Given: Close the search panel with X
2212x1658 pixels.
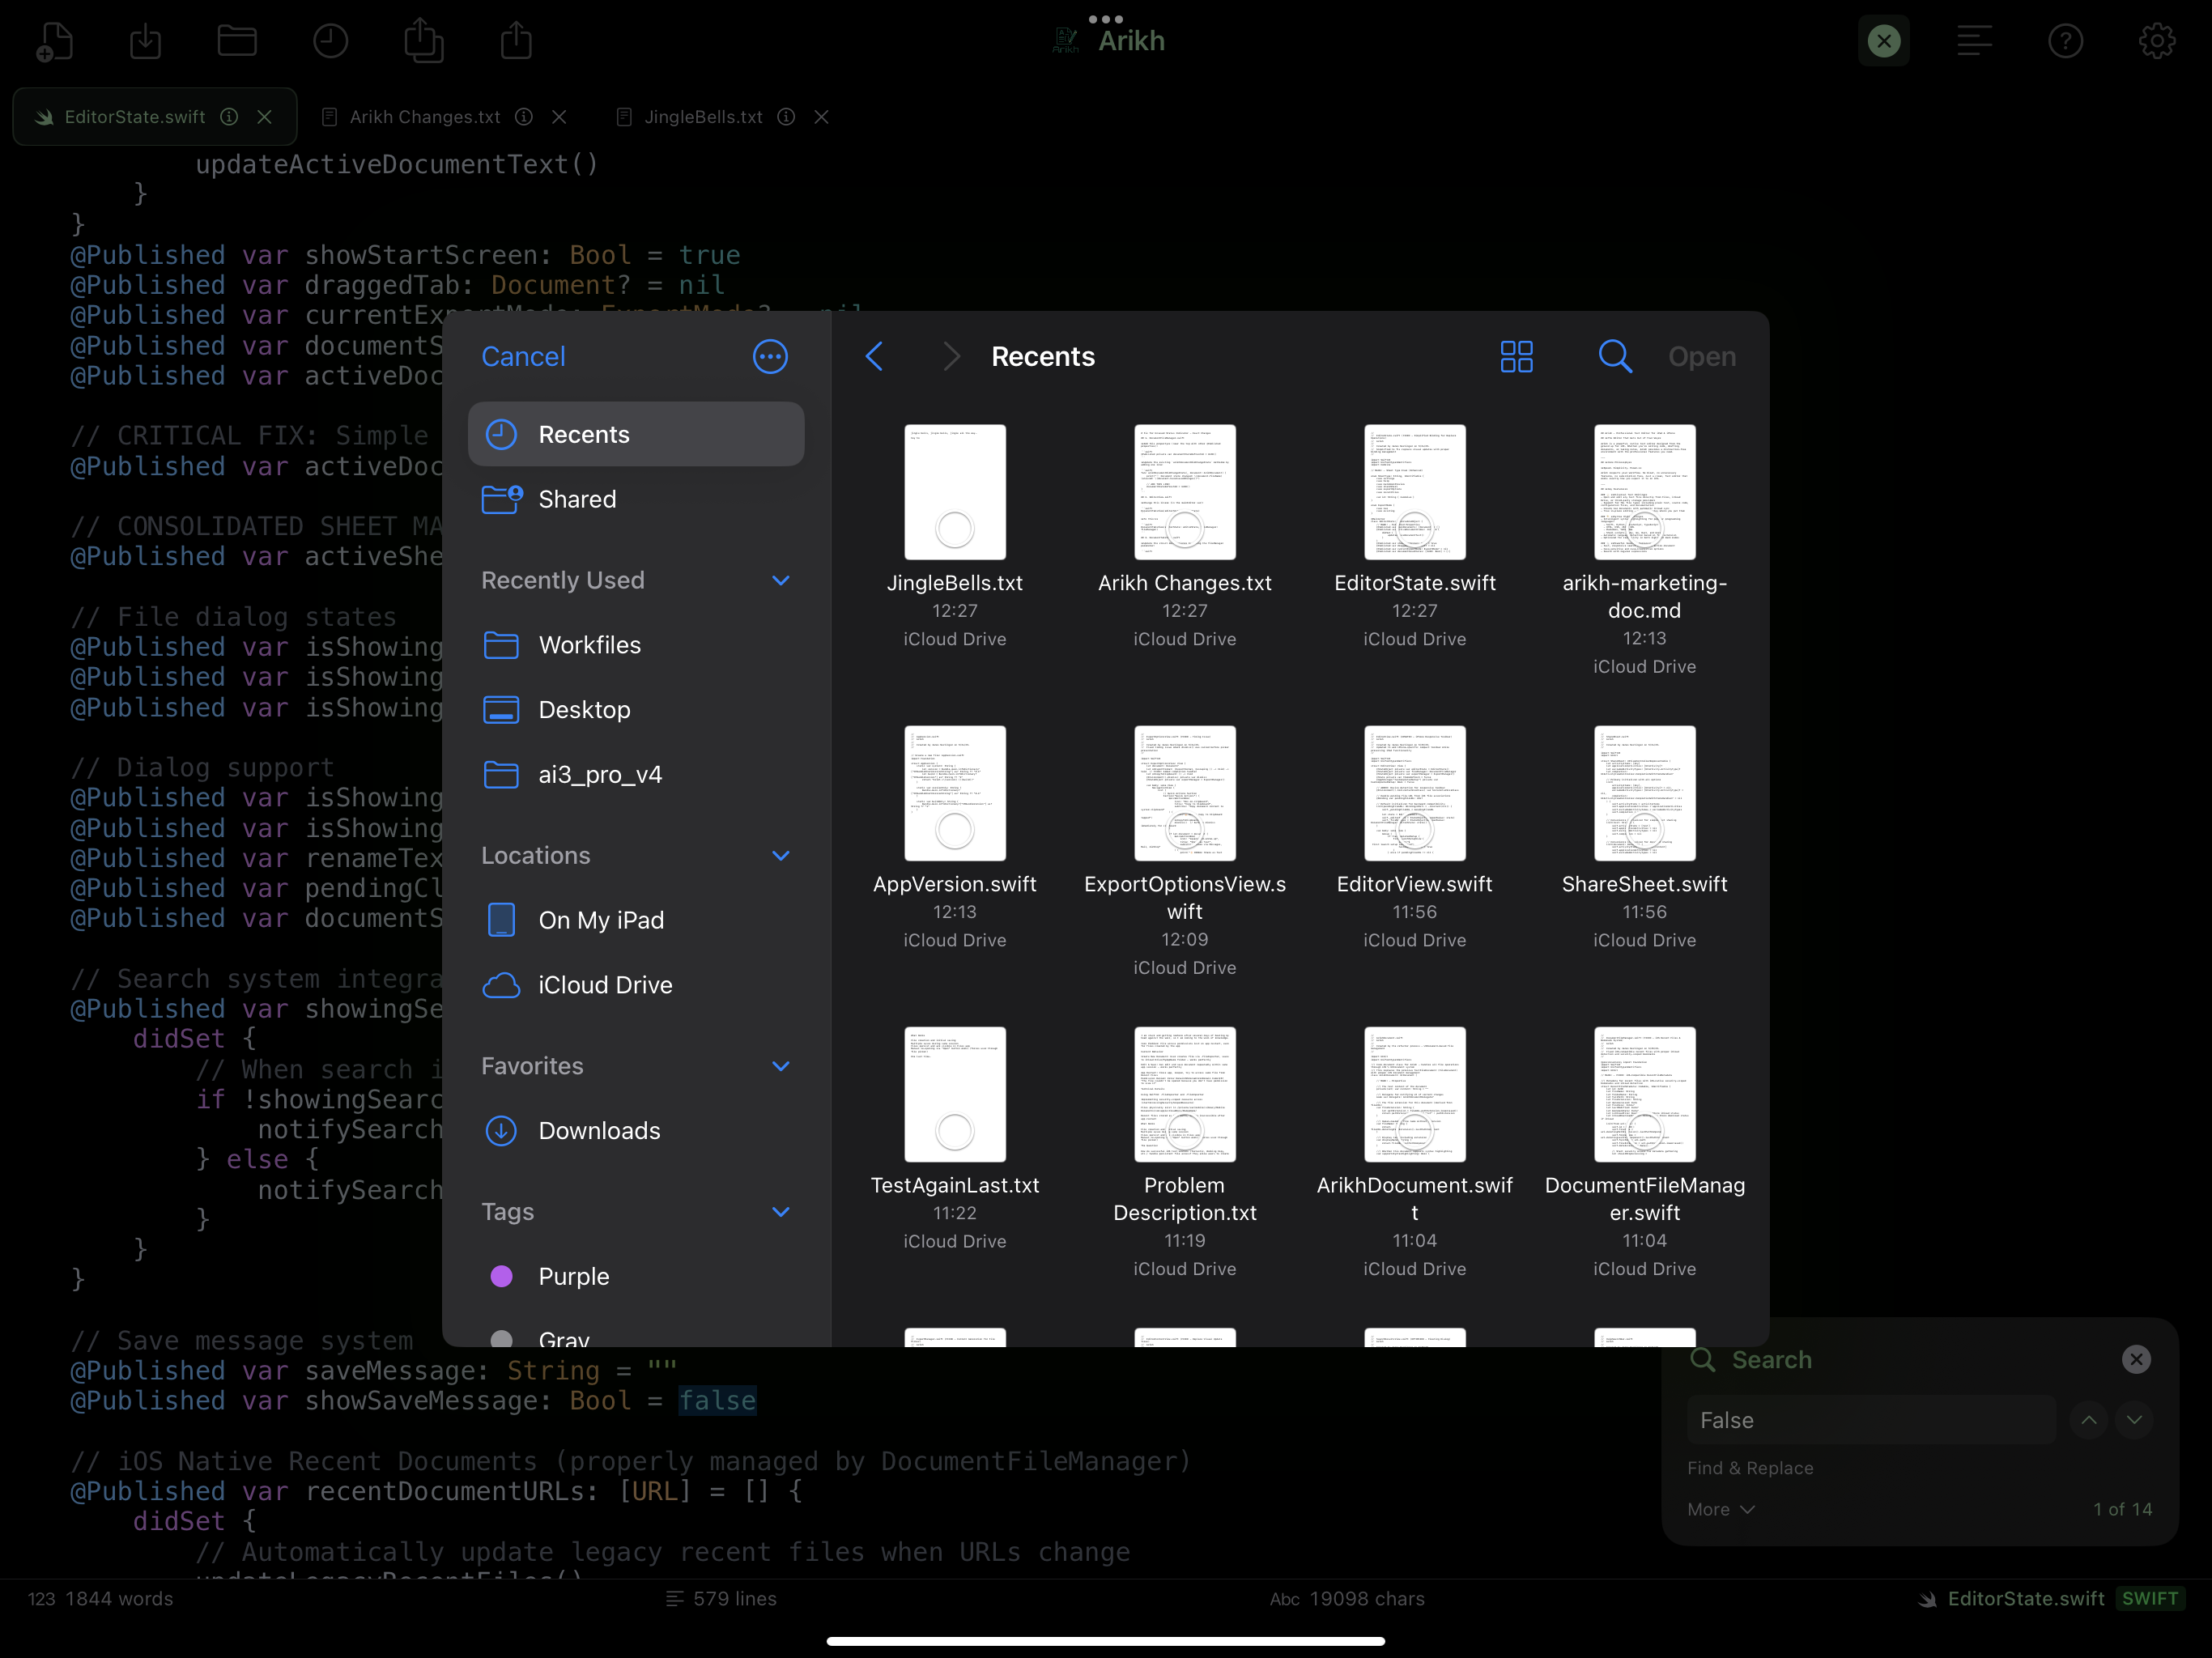Looking at the screenshot, I should (x=2135, y=1359).
